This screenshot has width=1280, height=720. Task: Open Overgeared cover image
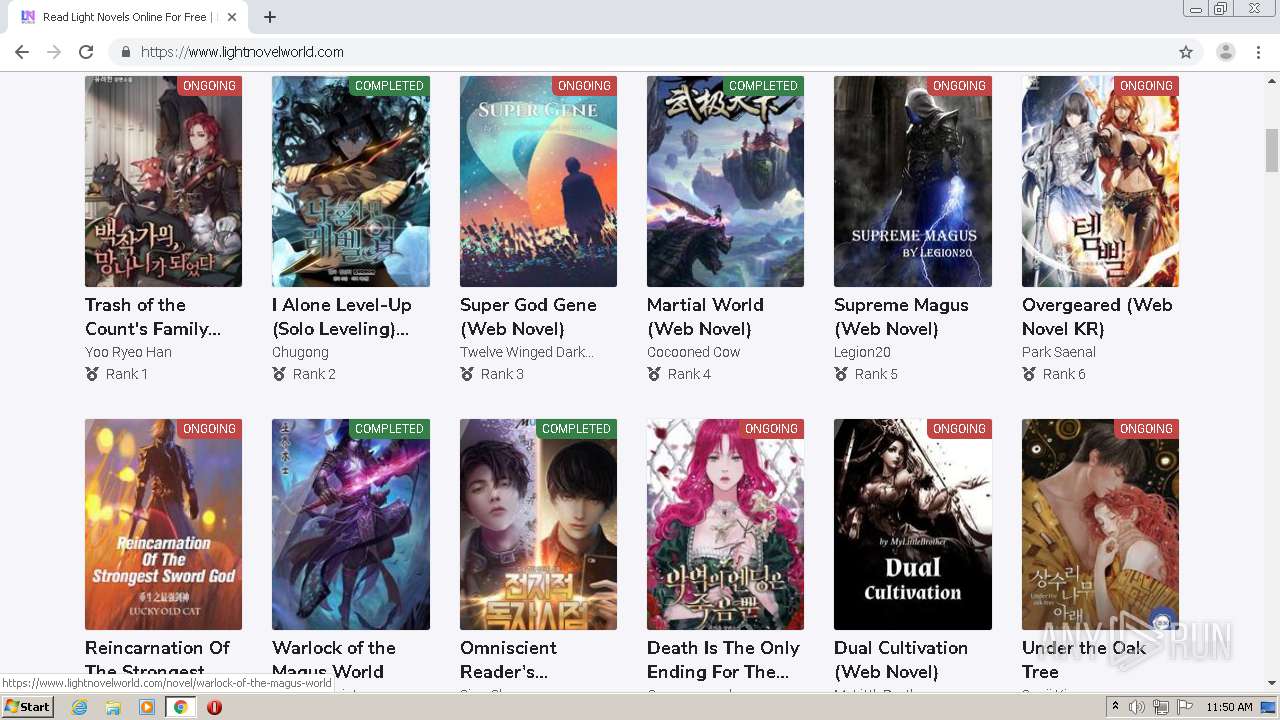[x=1100, y=181]
